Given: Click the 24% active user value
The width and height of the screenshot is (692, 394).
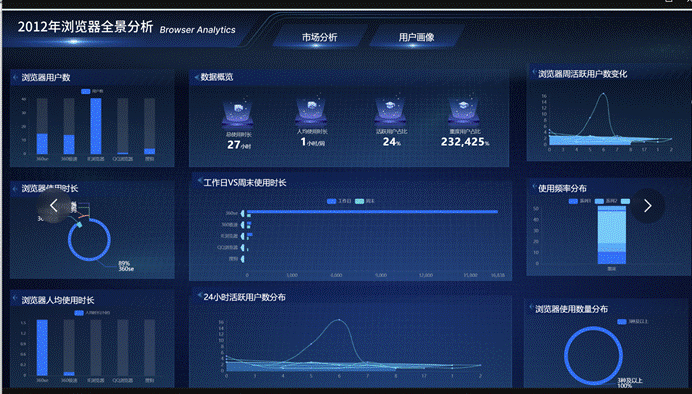Looking at the screenshot, I should coord(391,142).
